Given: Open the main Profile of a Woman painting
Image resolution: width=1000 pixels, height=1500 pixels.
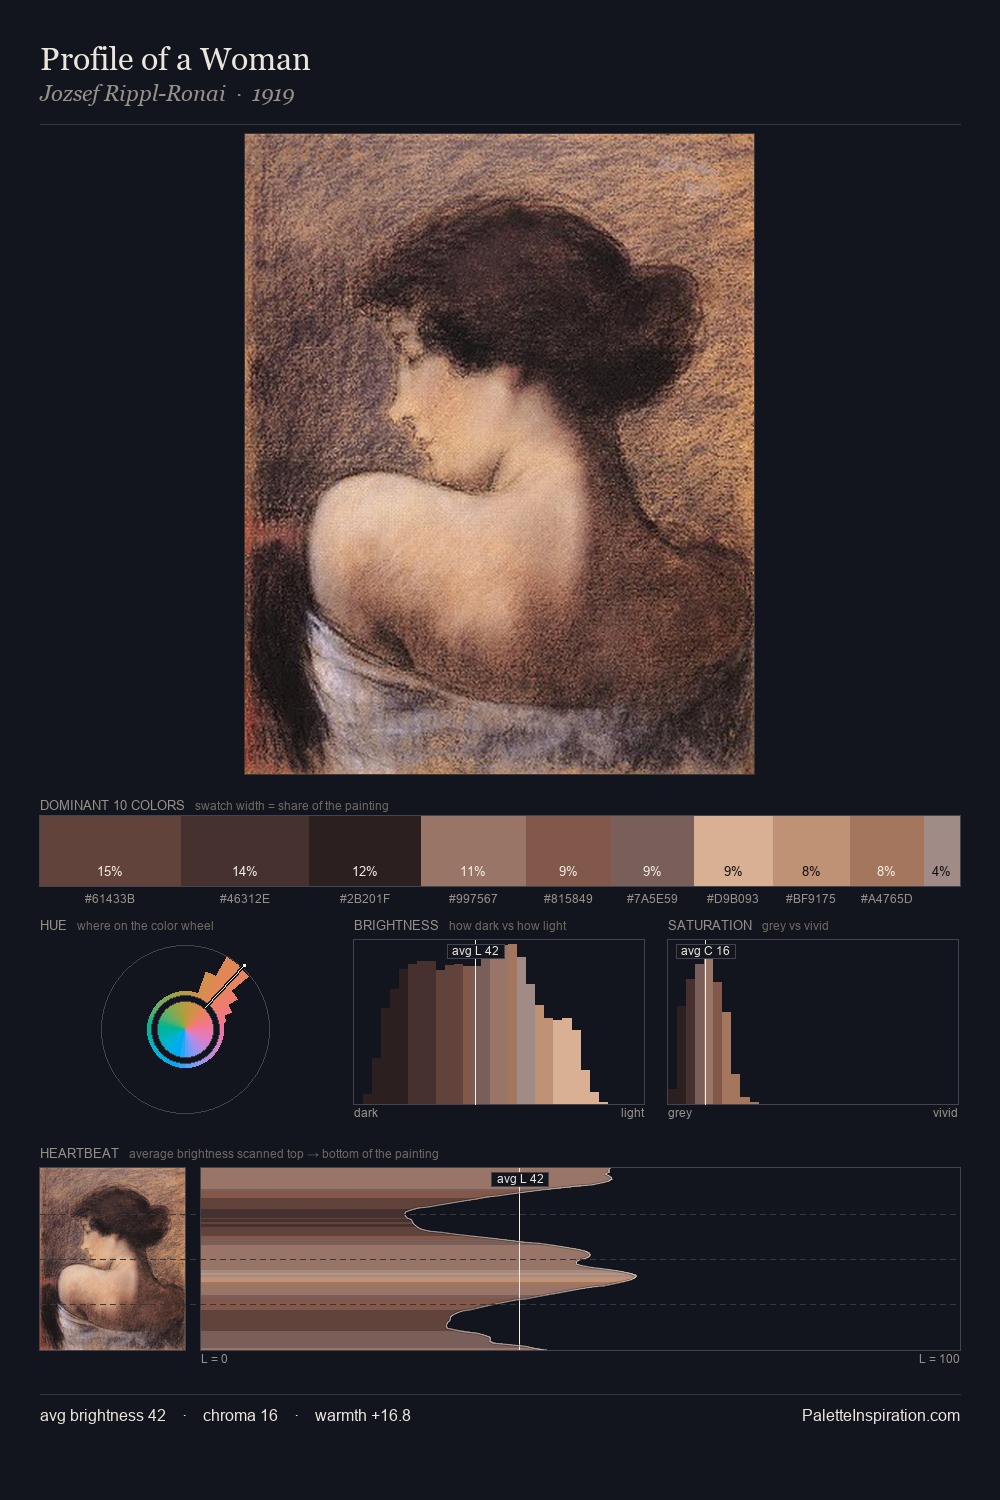Looking at the screenshot, I should tap(499, 454).
